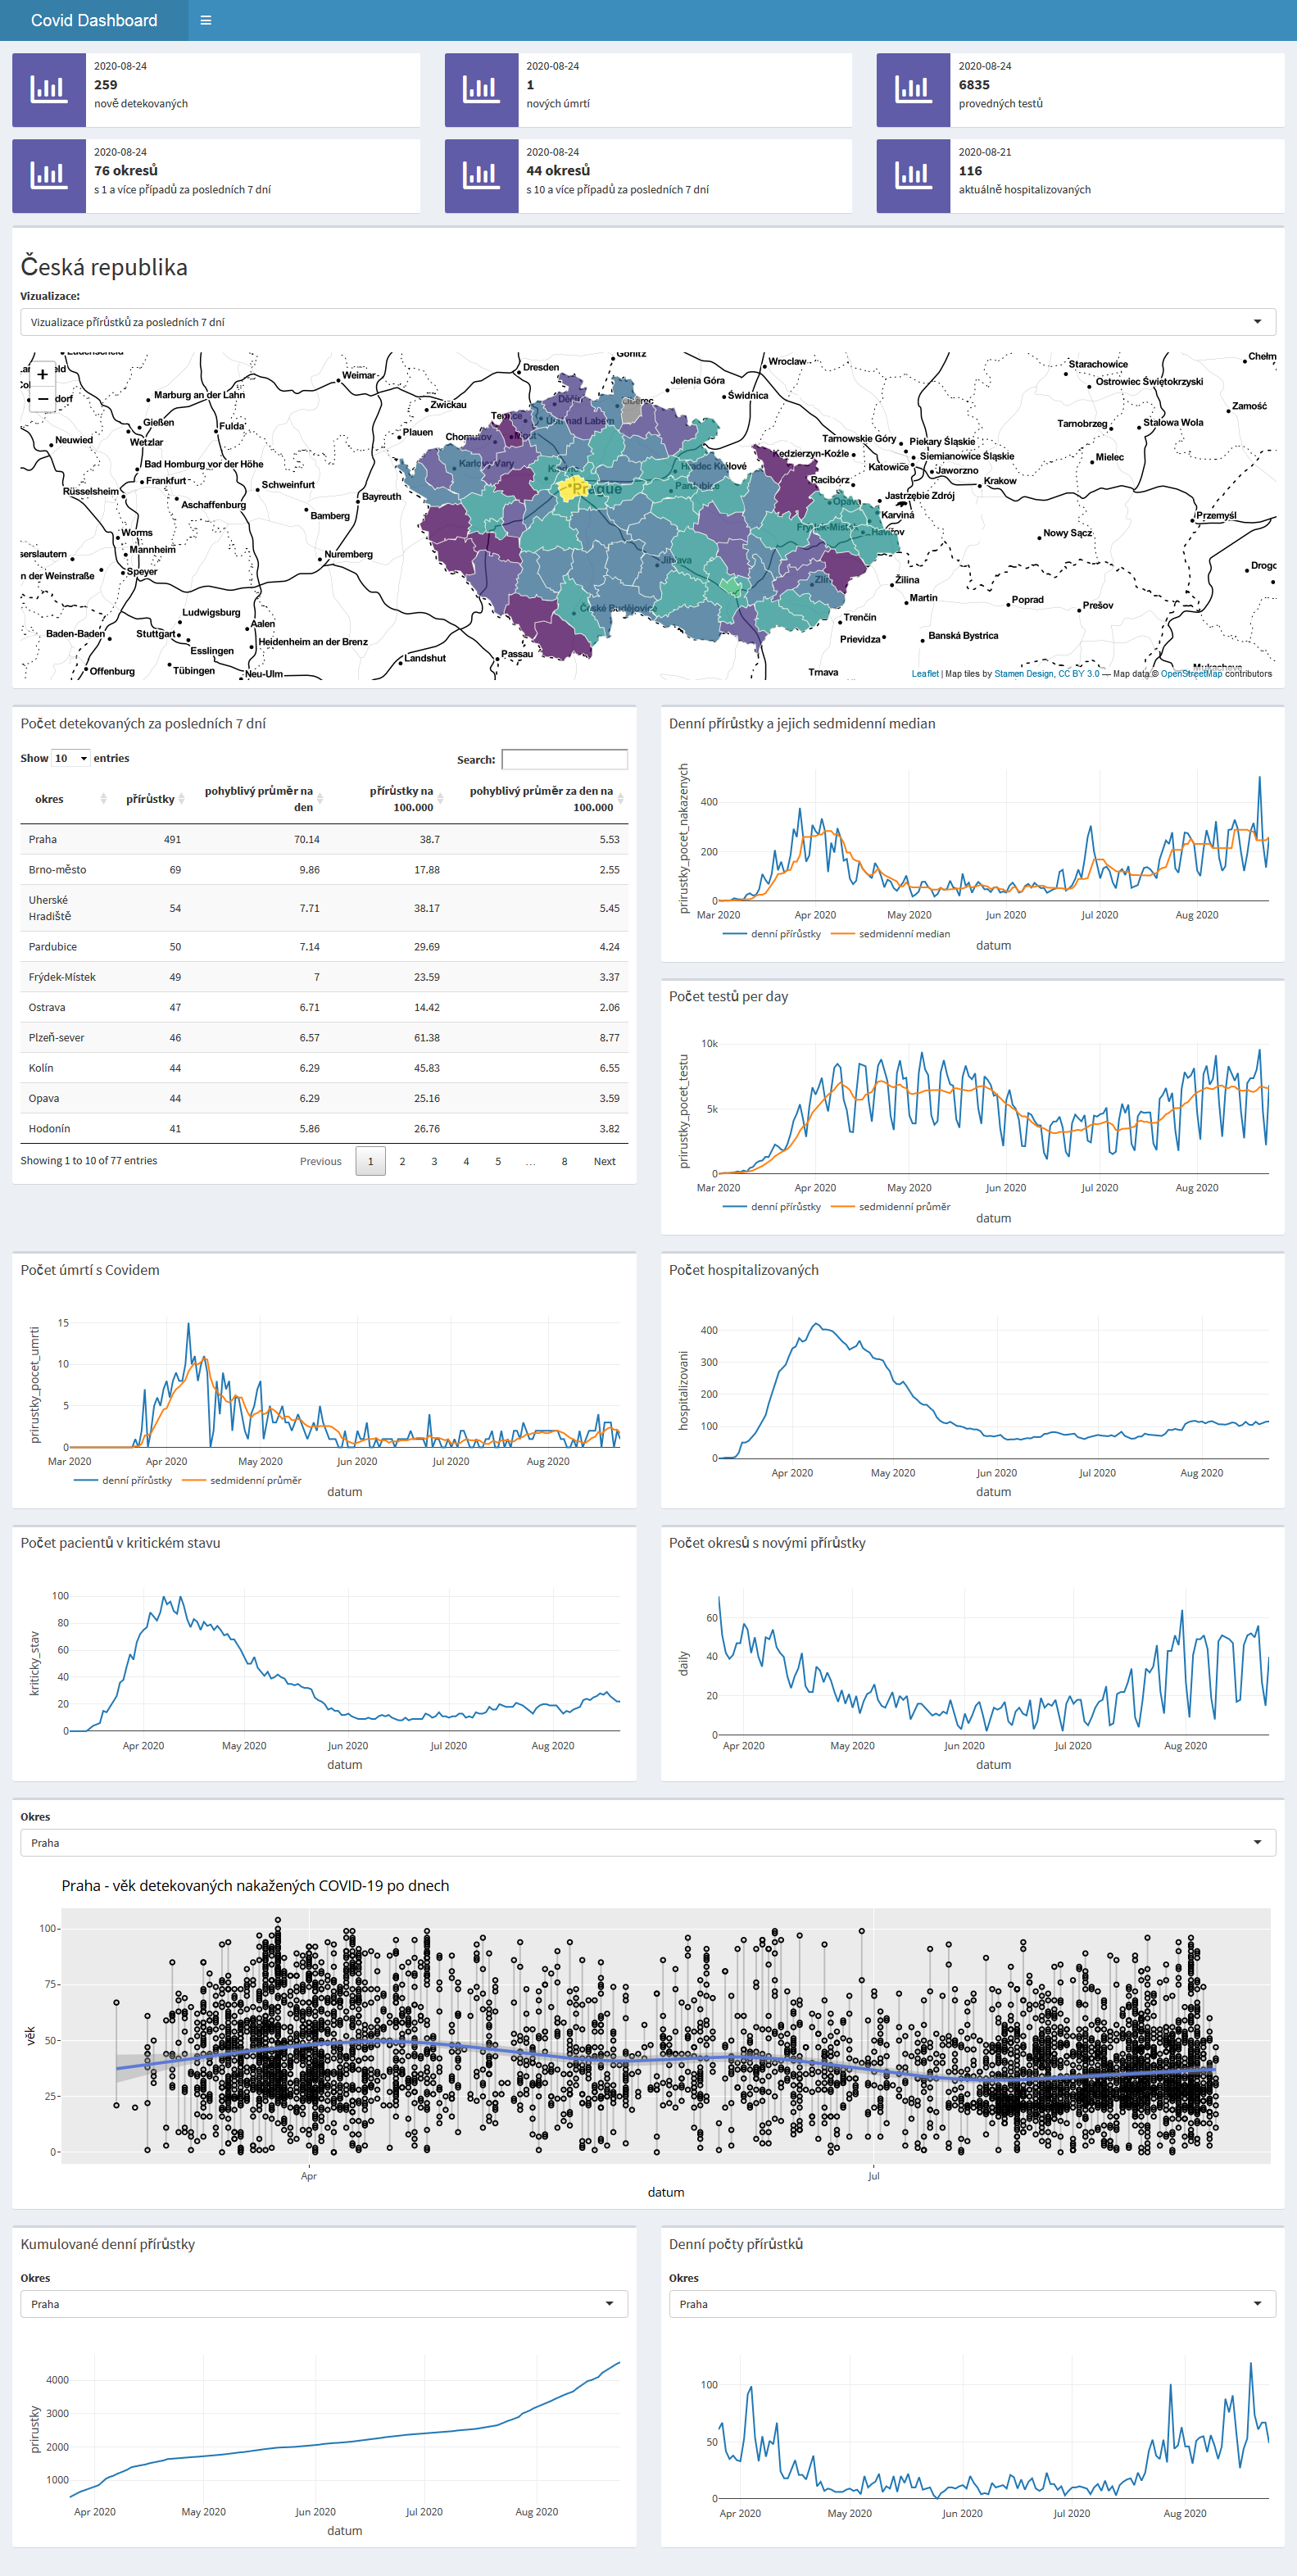The width and height of the screenshot is (1297, 2576).
Task: Select the Ostrava row
Action: [324, 1007]
